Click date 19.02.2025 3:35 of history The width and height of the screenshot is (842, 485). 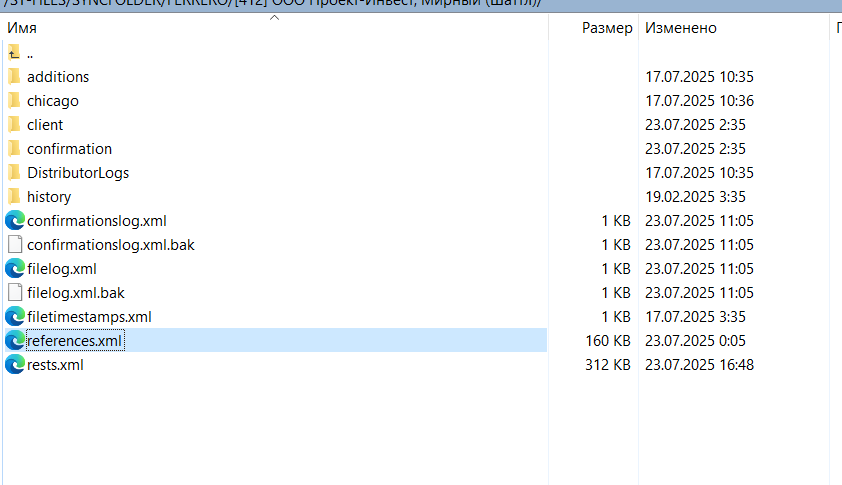pyautogui.click(x=695, y=197)
